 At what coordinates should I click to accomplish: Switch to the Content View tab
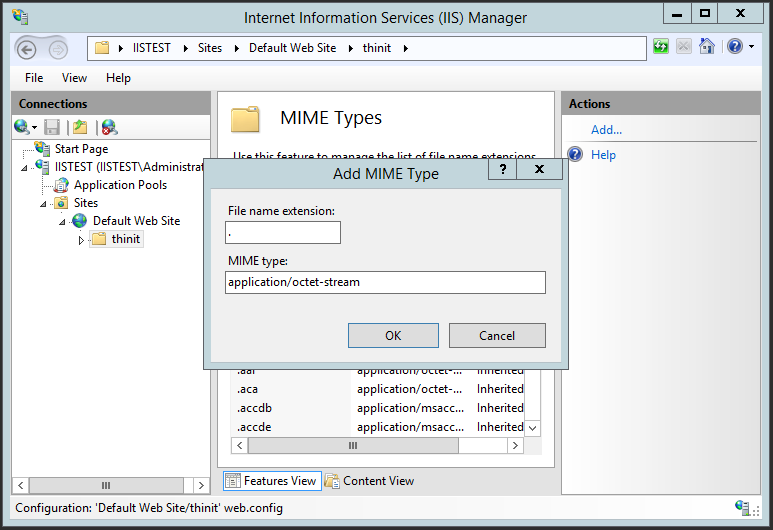click(369, 481)
